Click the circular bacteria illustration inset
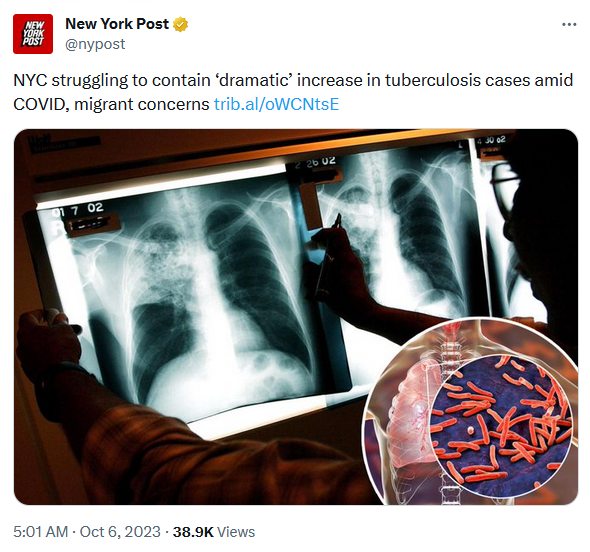Viewport: 590px width, 552px height. (x=500, y=425)
